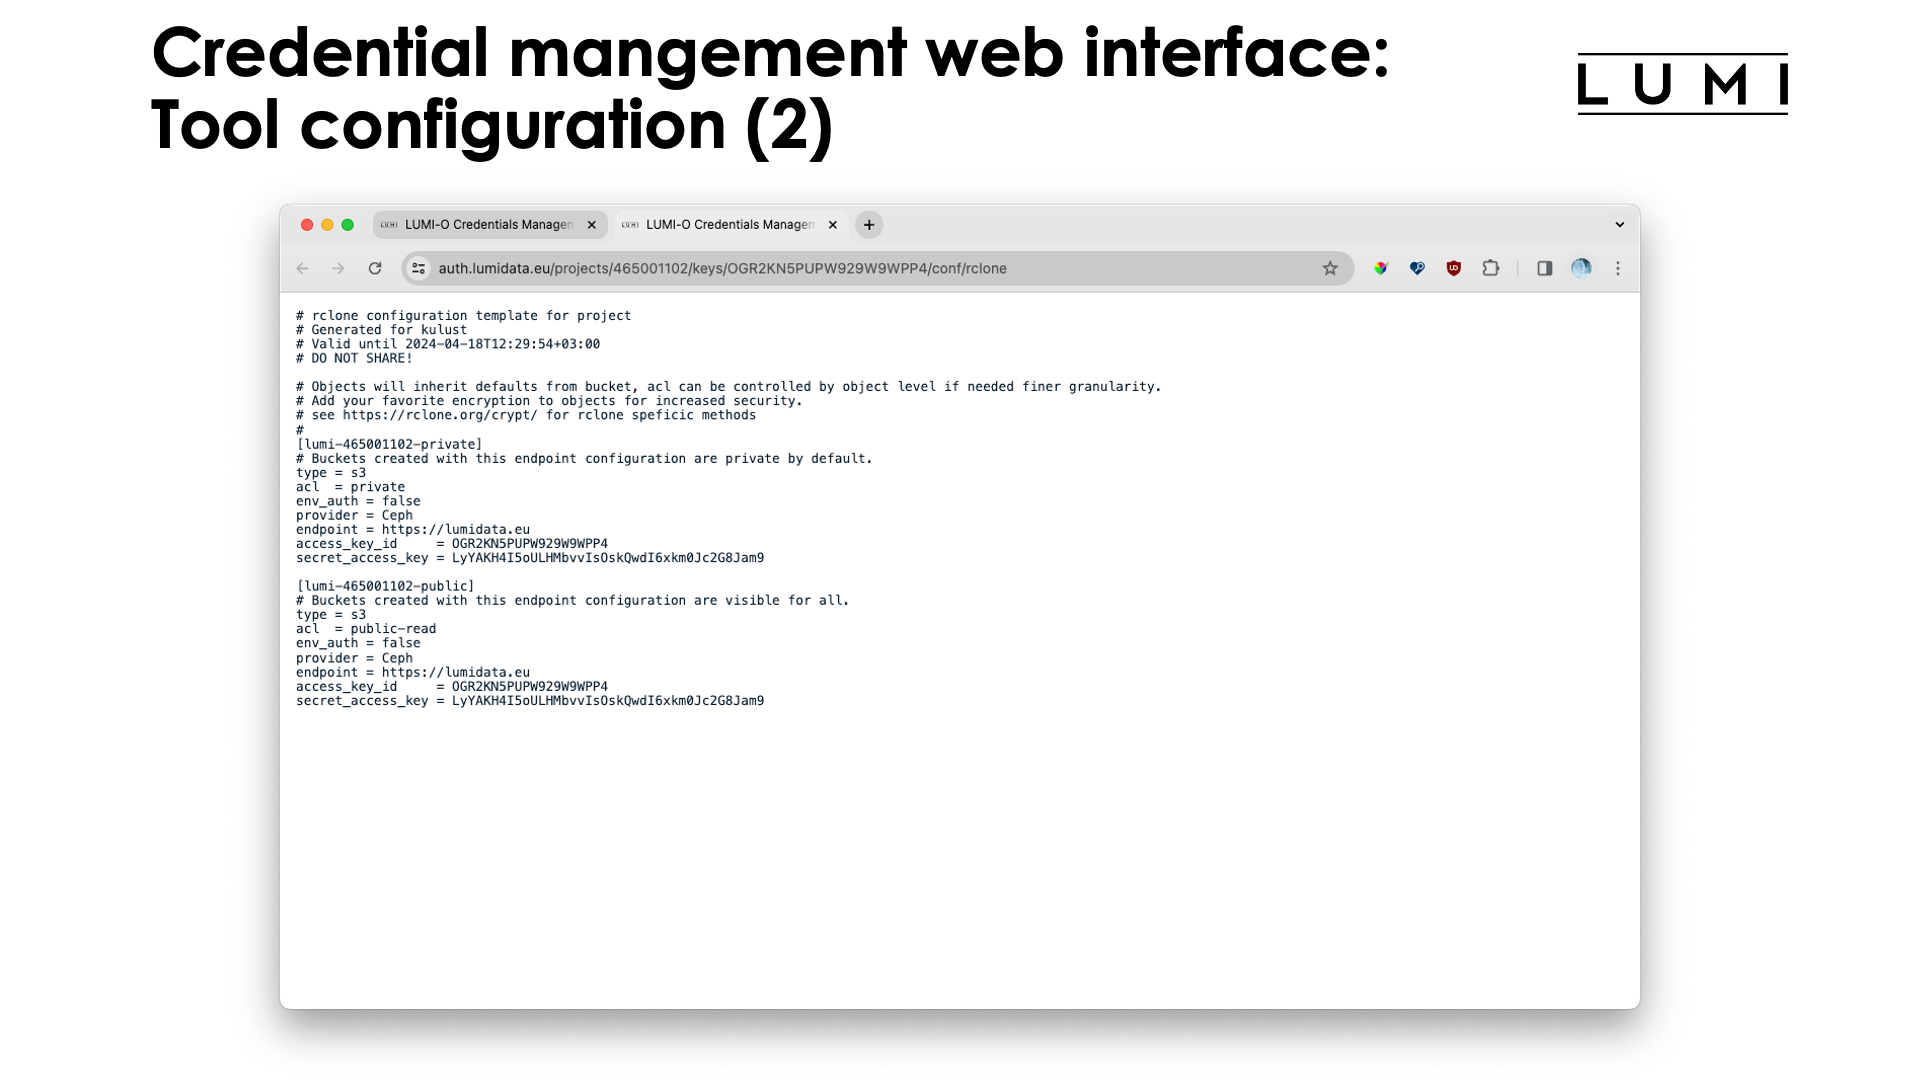Click 'acl = private' line
The height and width of the screenshot is (1080, 1920).
[350, 487]
